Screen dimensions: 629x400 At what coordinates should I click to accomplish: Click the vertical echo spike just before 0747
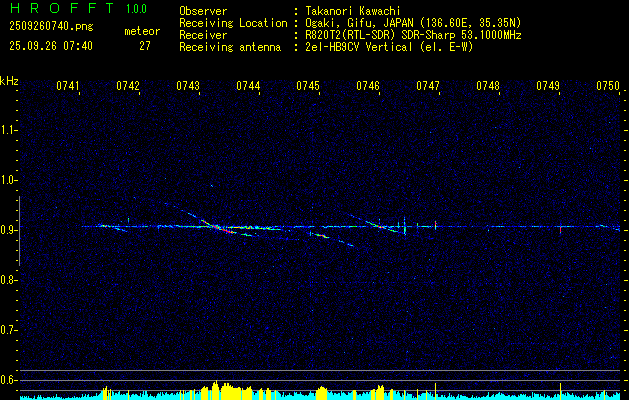pos(435,225)
